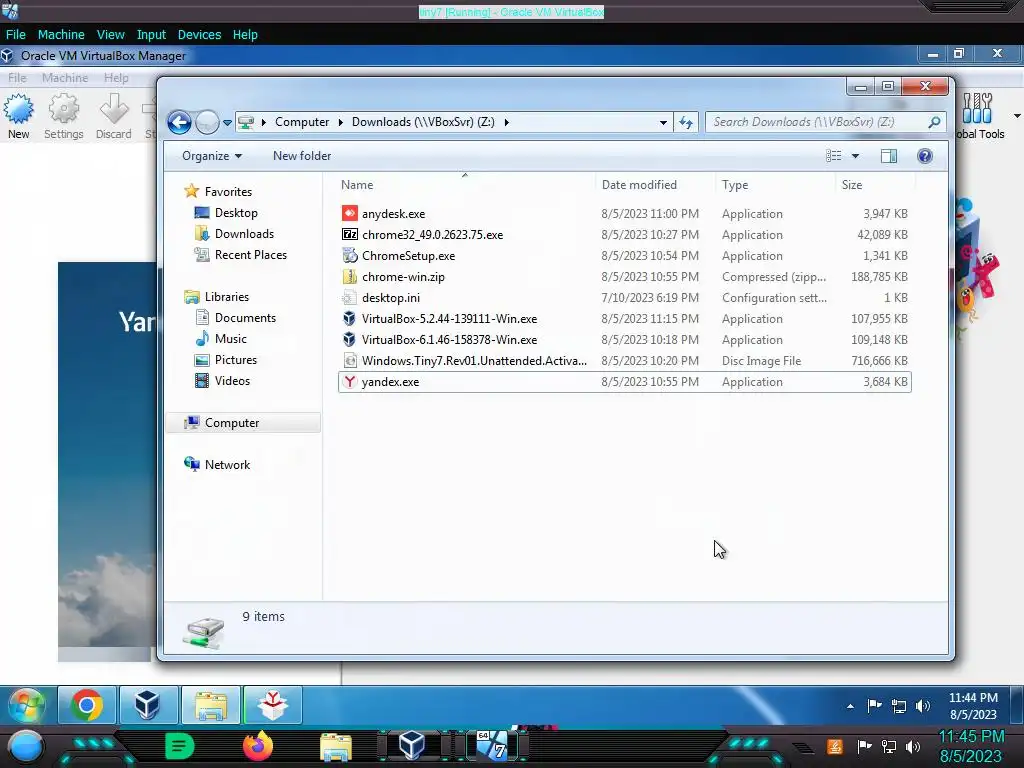Click the Search Downloads input field
Viewport: 1024px width, 768px height.
point(816,122)
